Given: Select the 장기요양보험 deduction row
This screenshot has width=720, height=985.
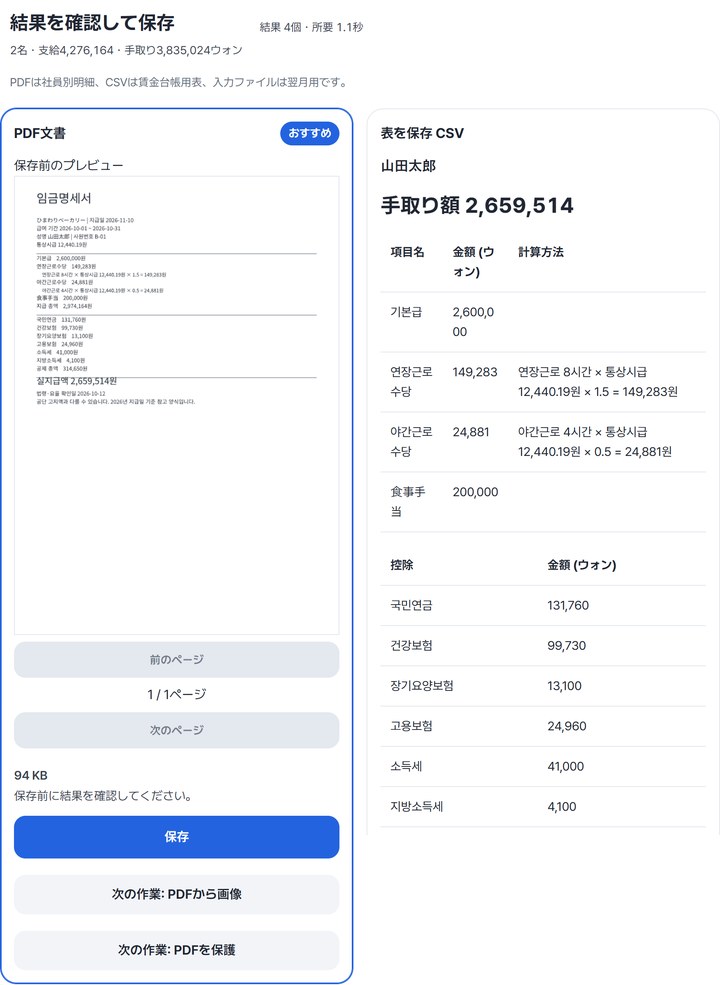Looking at the screenshot, I should point(543,686).
